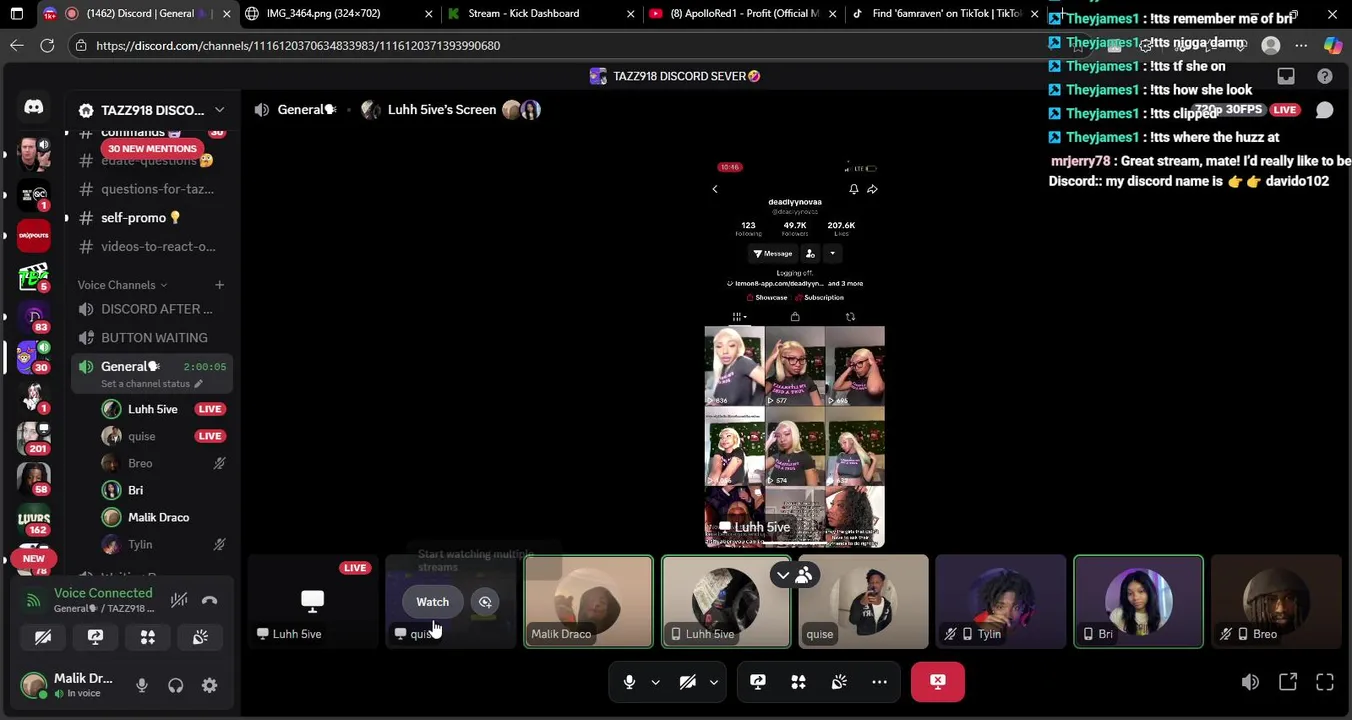Open browser tab actions menu icon
Image resolution: width=1352 pixels, height=720 pixels.
[x=17, y=14]
